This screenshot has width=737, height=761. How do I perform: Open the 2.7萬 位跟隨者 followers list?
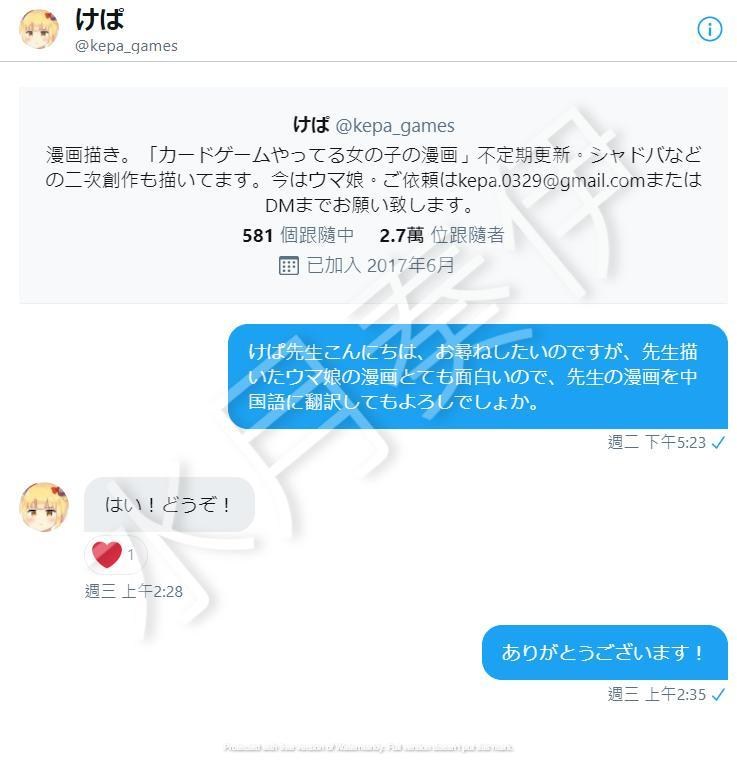coord(442,235)
